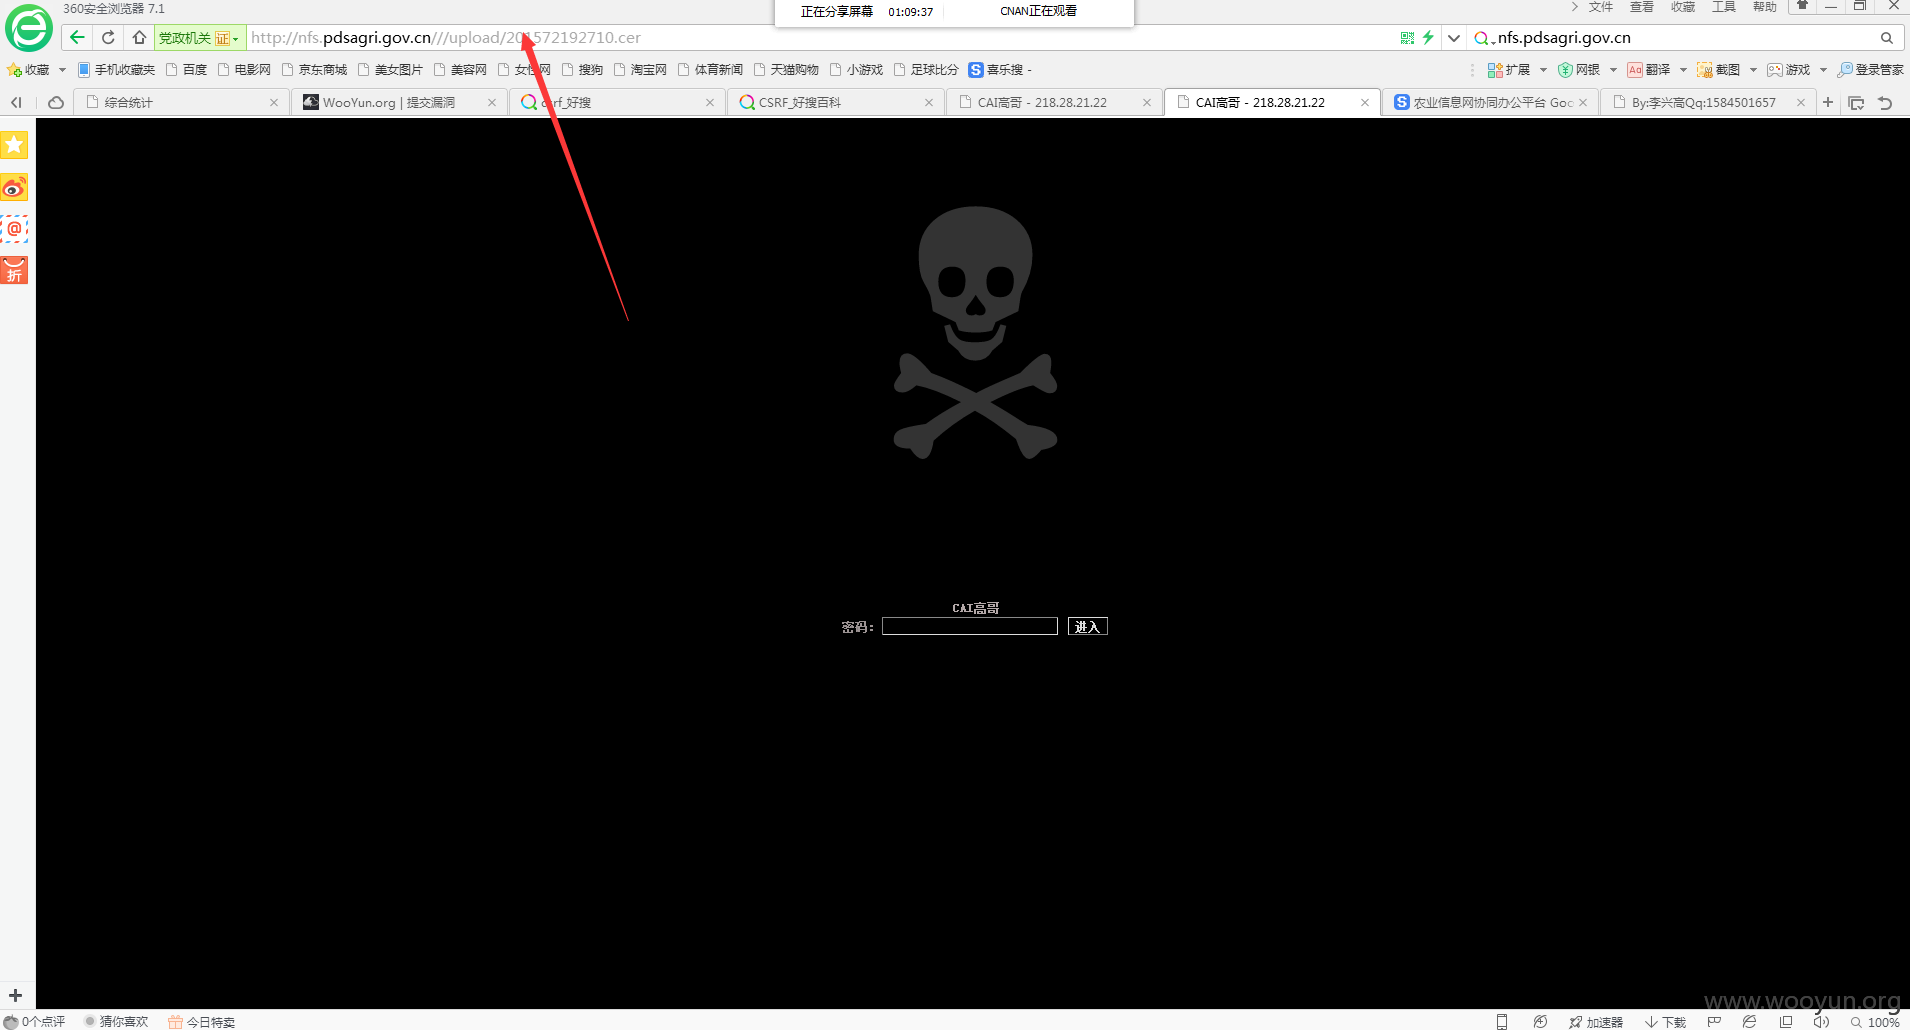Open 网银 online banking toolbar item
This screenshot has height=1030, width=1910.
click(1579, 70)
